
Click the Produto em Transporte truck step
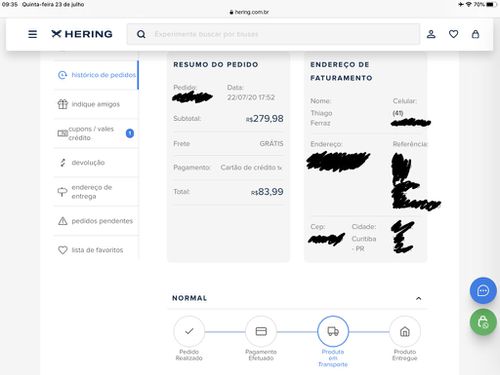coord(333,331)
